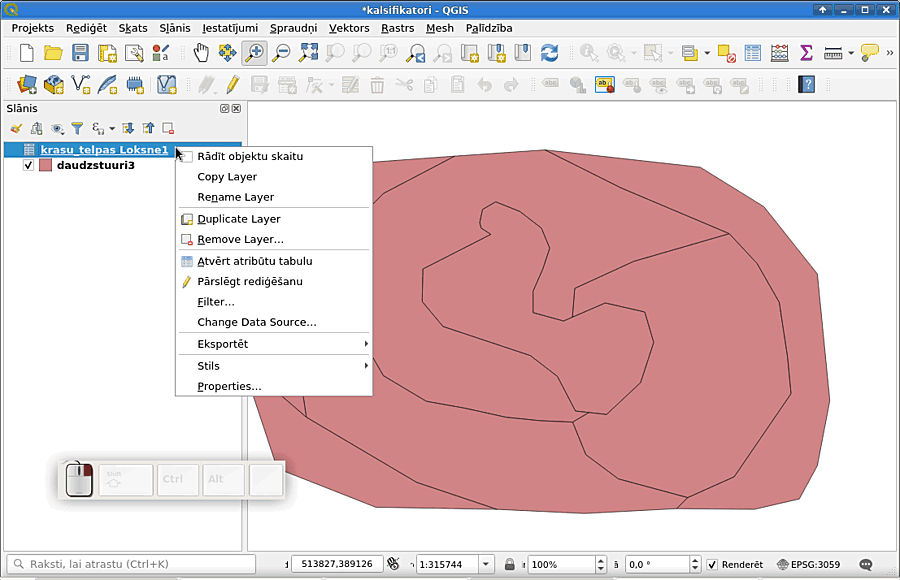Activate the Zoom Out magnifier tool
Viewport: 900px width, 580px height.
(281, 53)
